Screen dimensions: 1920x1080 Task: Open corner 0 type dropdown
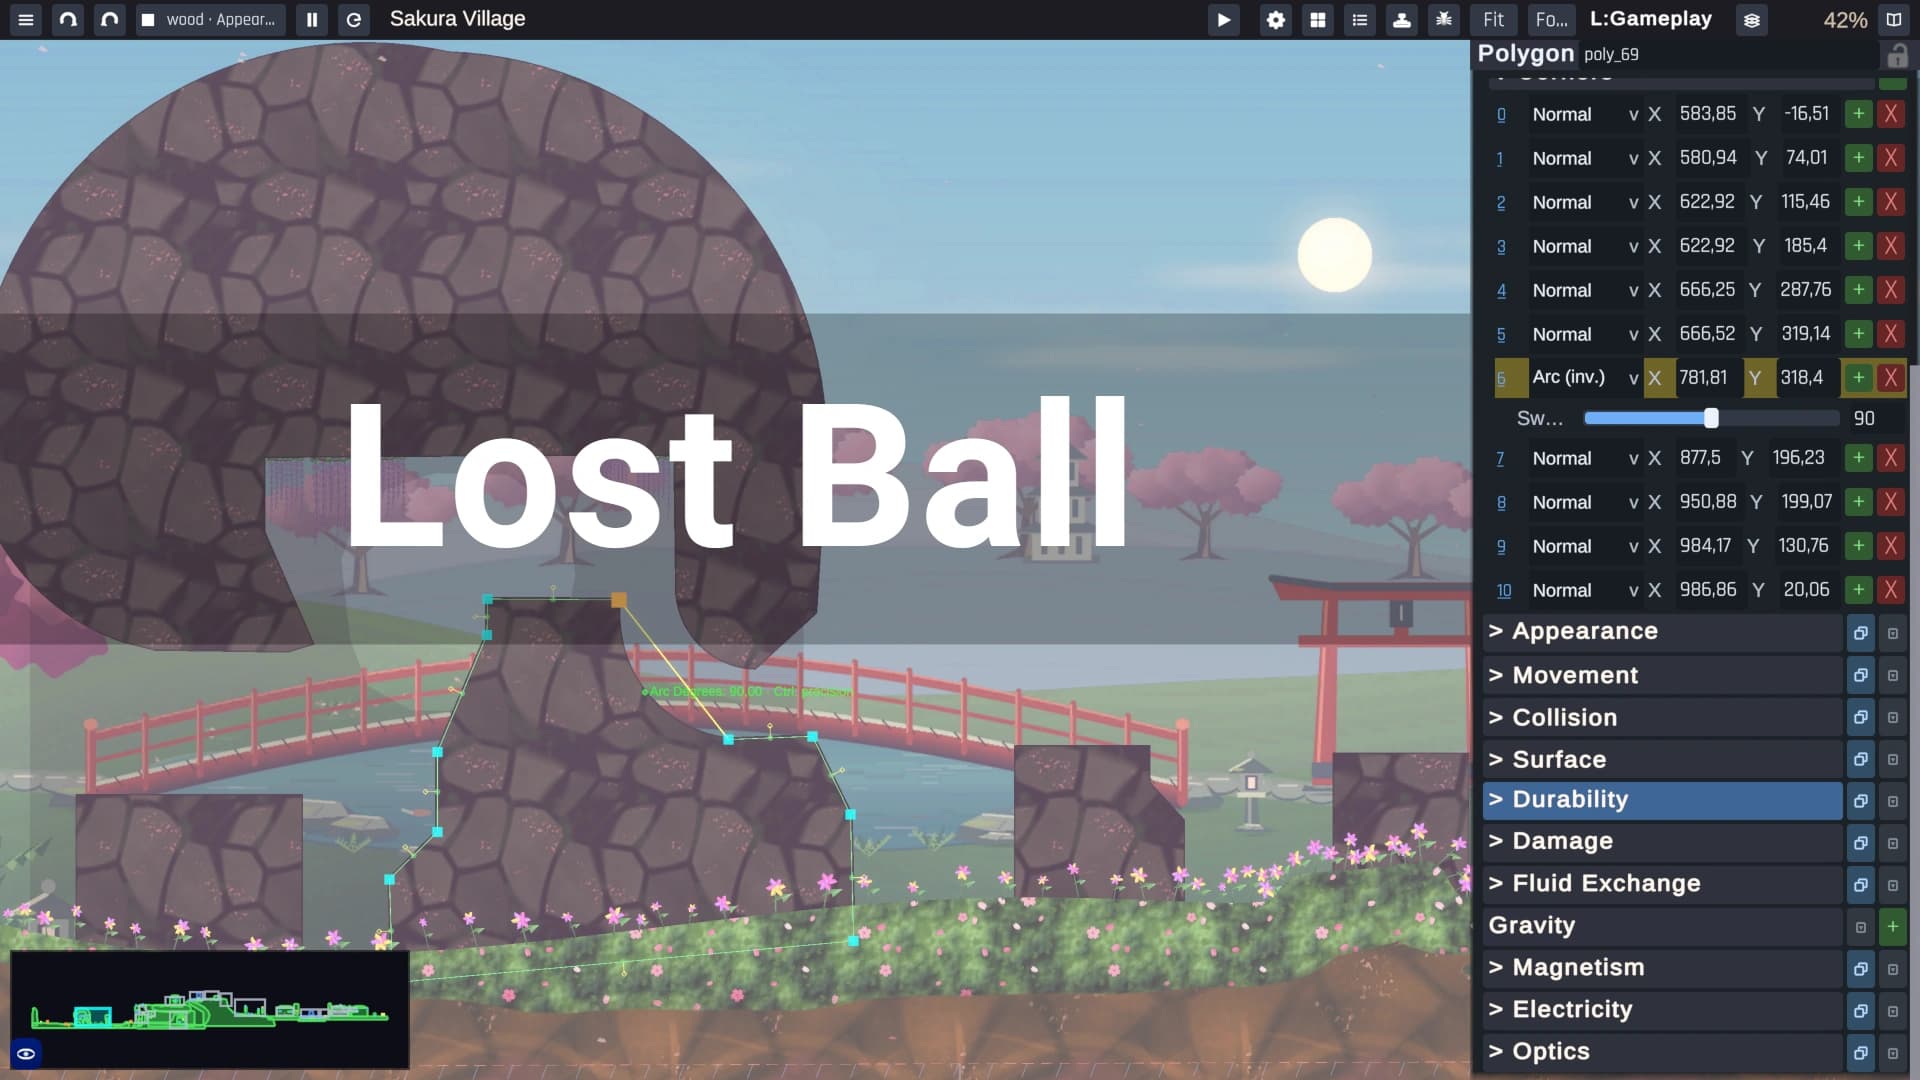tap(1585, 114)
